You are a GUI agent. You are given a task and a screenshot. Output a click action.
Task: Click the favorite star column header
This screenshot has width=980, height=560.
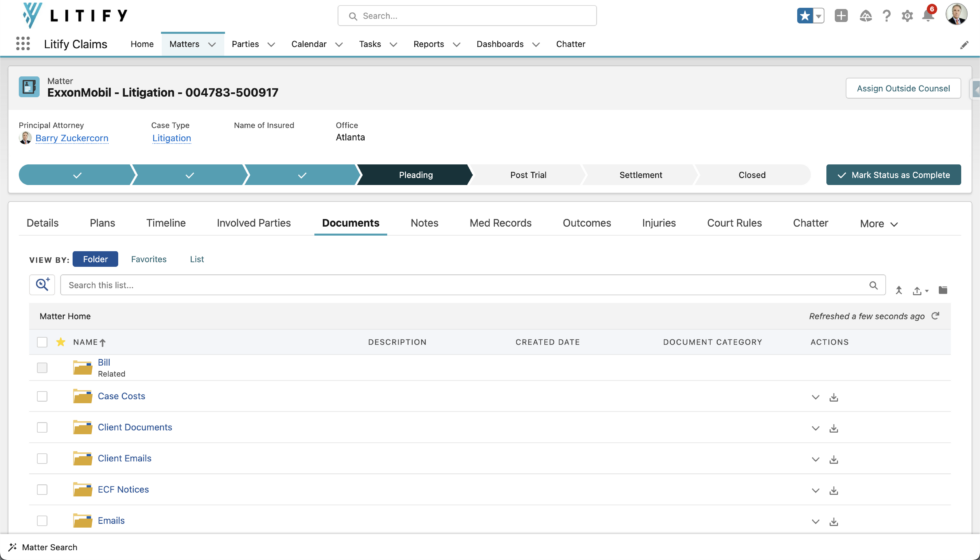61,342
